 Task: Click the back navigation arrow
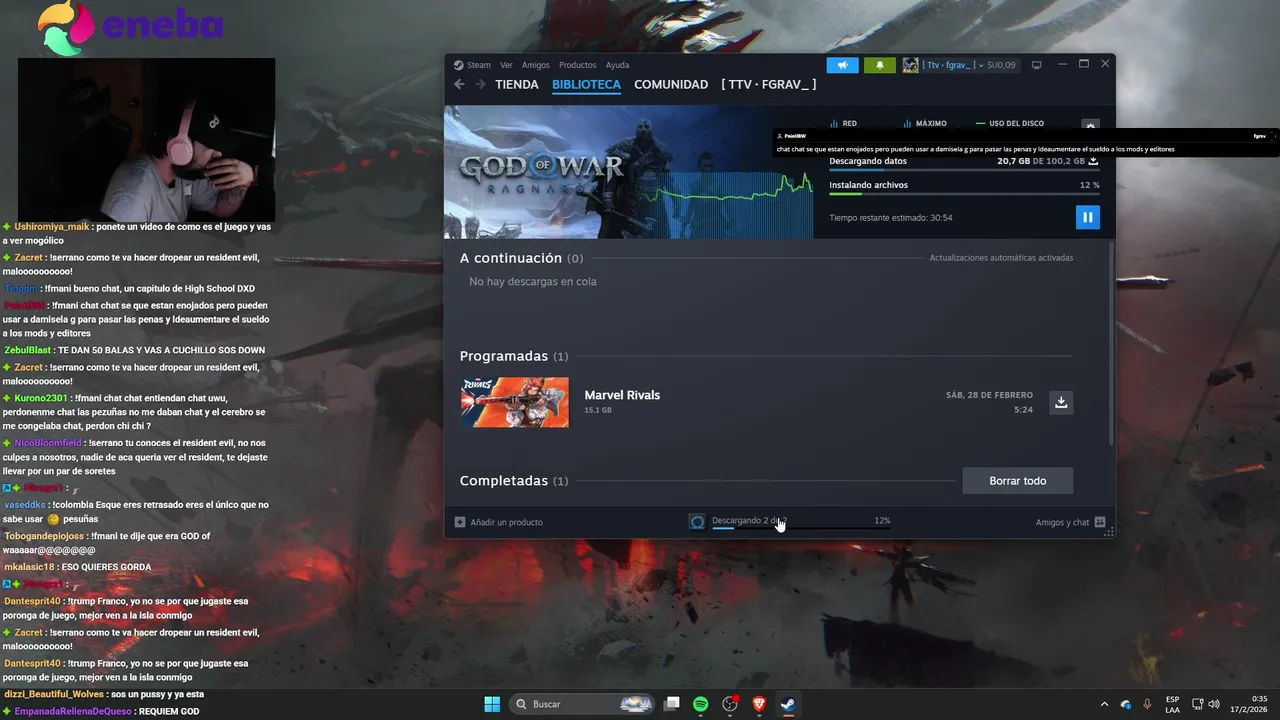coord(459,85)
